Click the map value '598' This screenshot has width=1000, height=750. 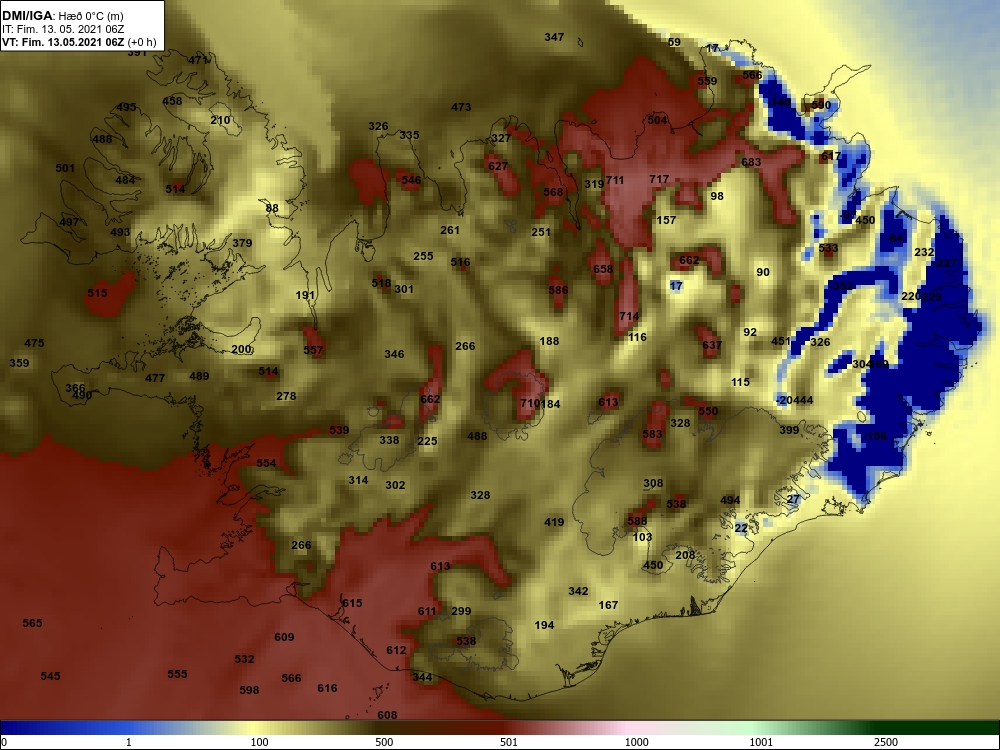[249, 690]
